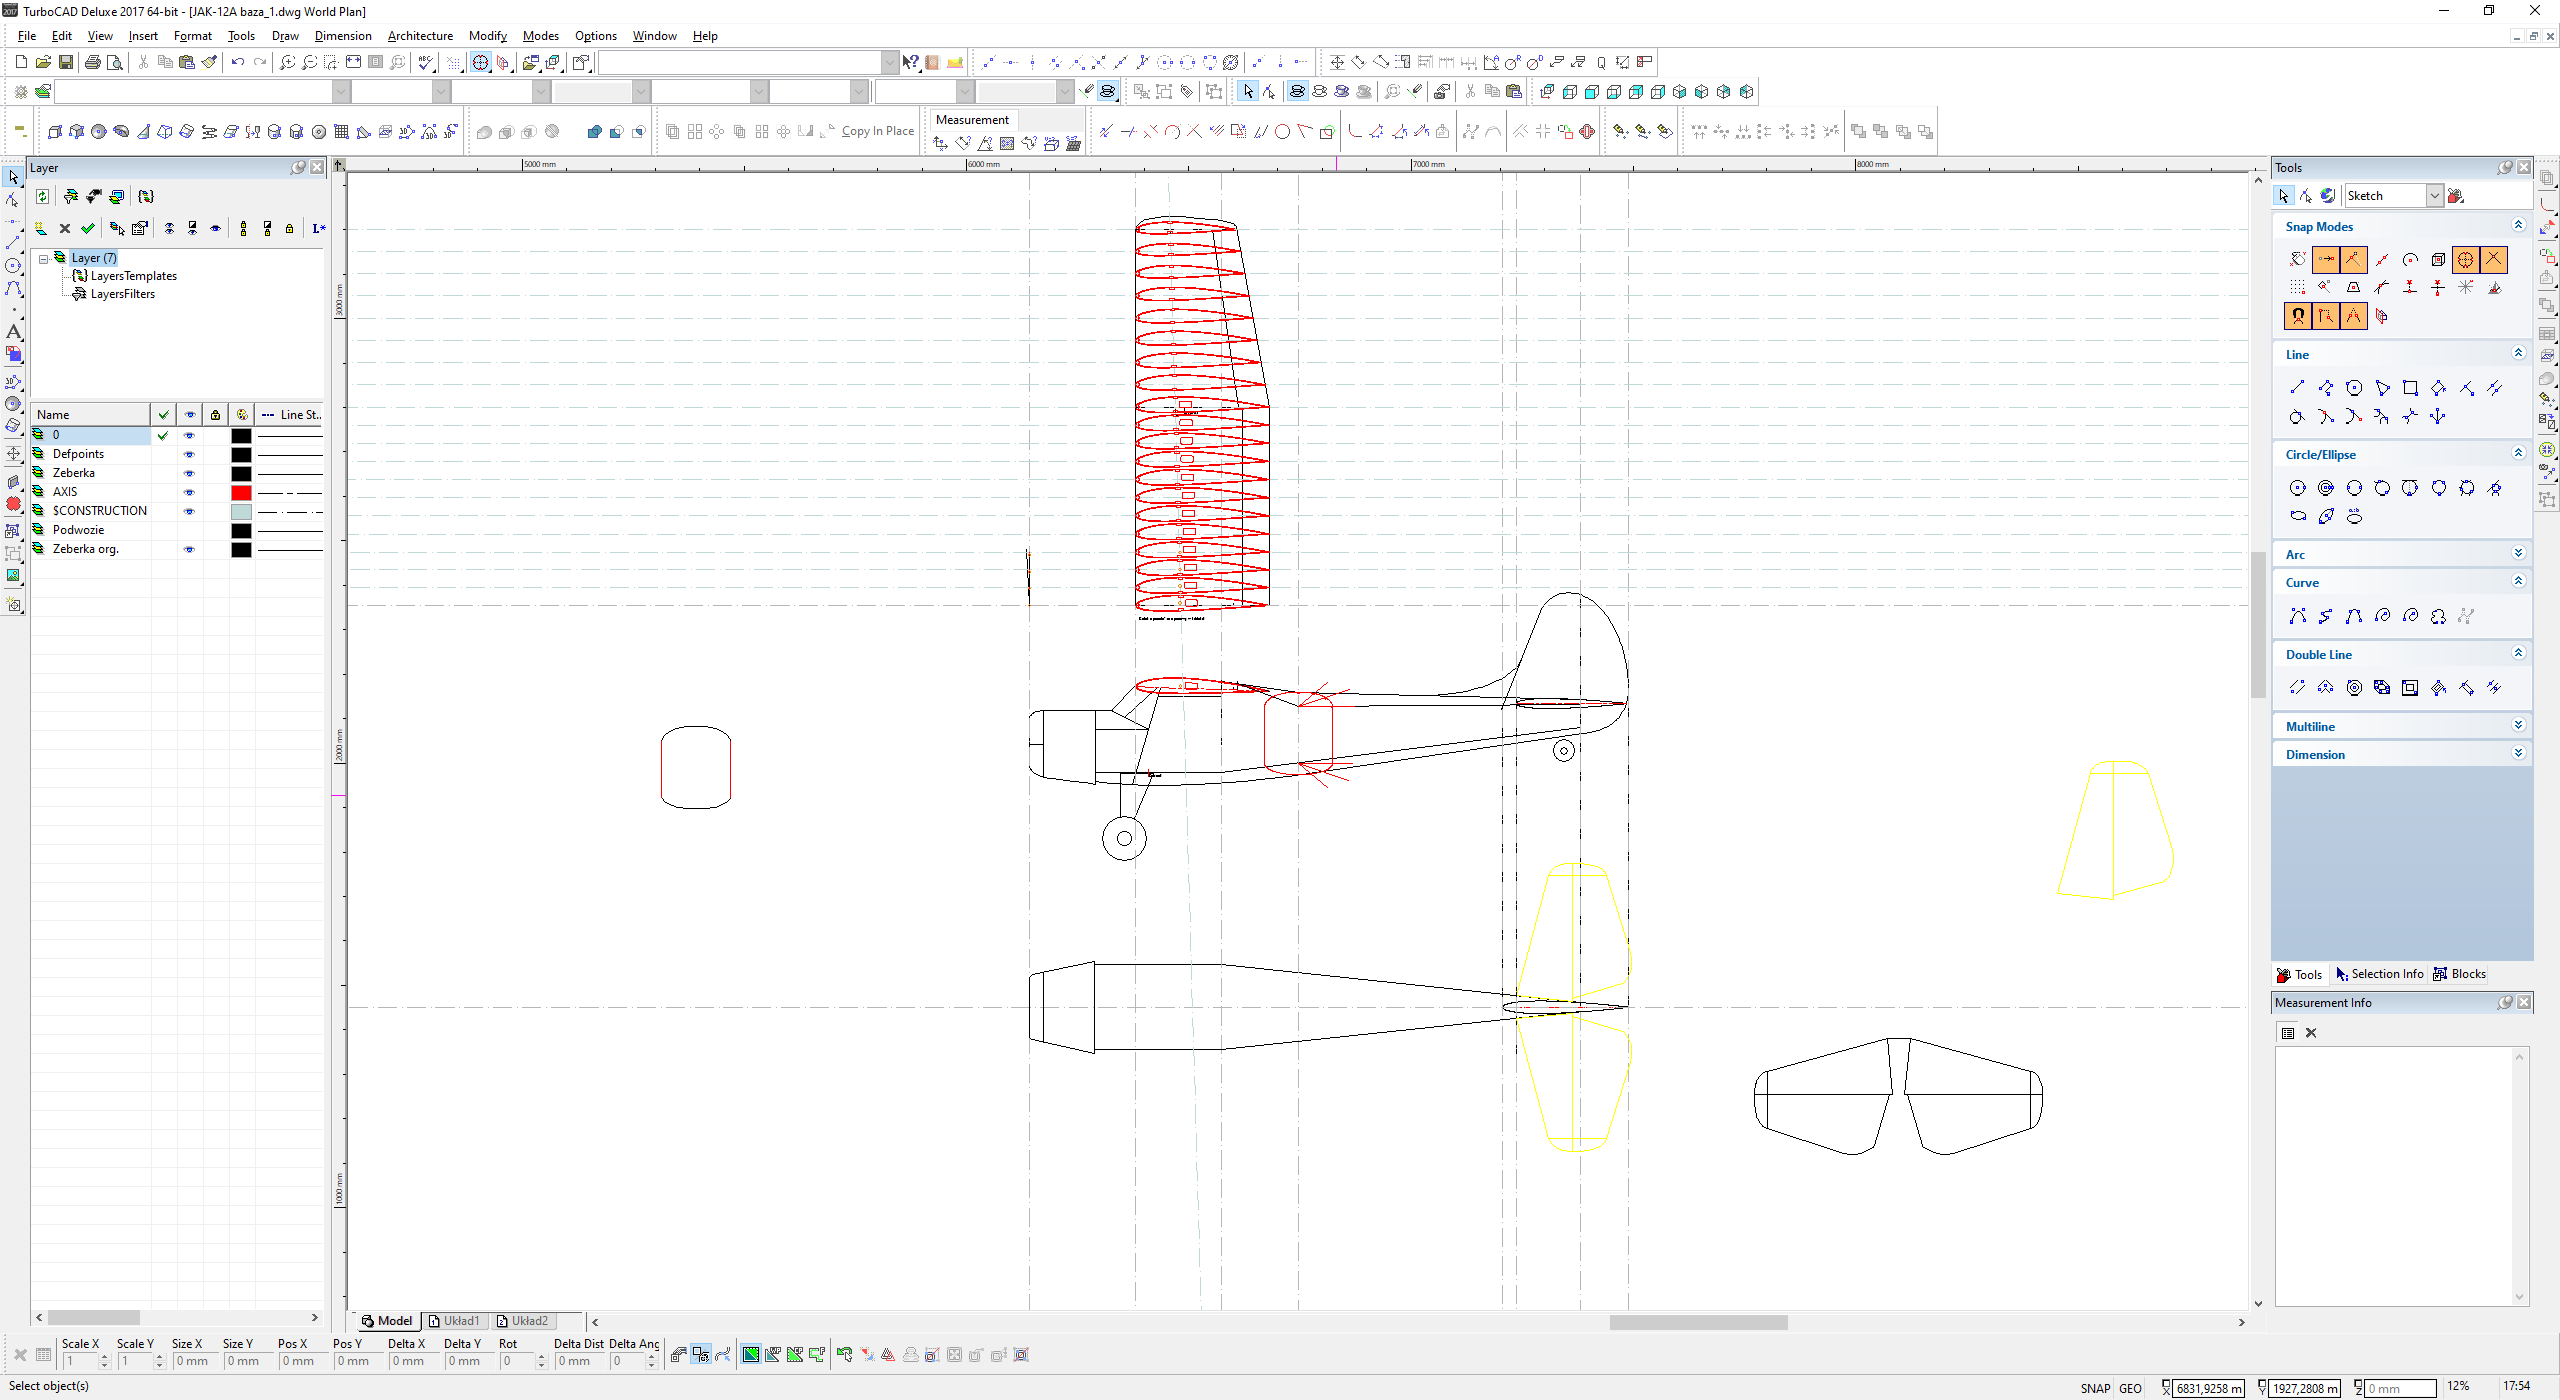
Task: Toggle the Intersection snap mode button
Action: pyautogui.click(x=2494, y=259)
